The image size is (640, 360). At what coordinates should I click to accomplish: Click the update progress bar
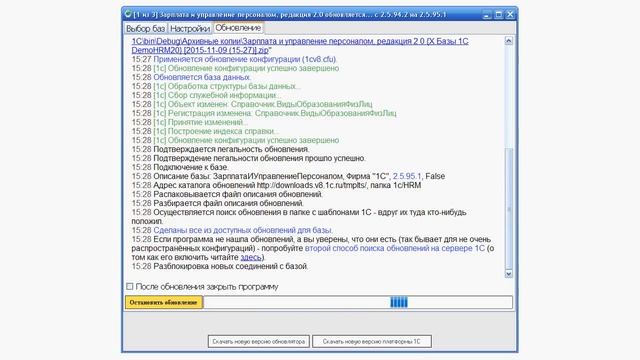click(x=358, y=302)
